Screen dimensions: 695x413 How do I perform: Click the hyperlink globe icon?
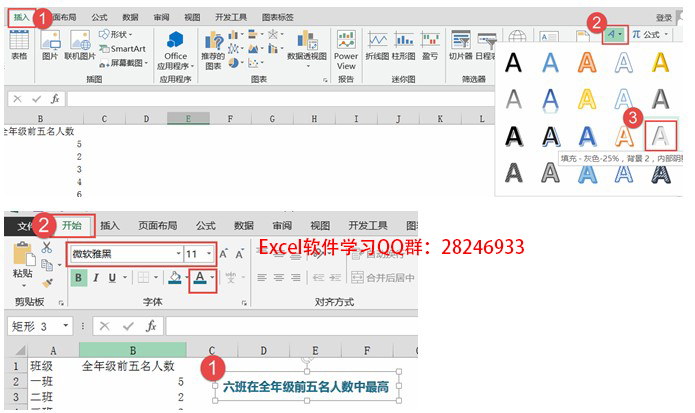(x=517, y=36)
